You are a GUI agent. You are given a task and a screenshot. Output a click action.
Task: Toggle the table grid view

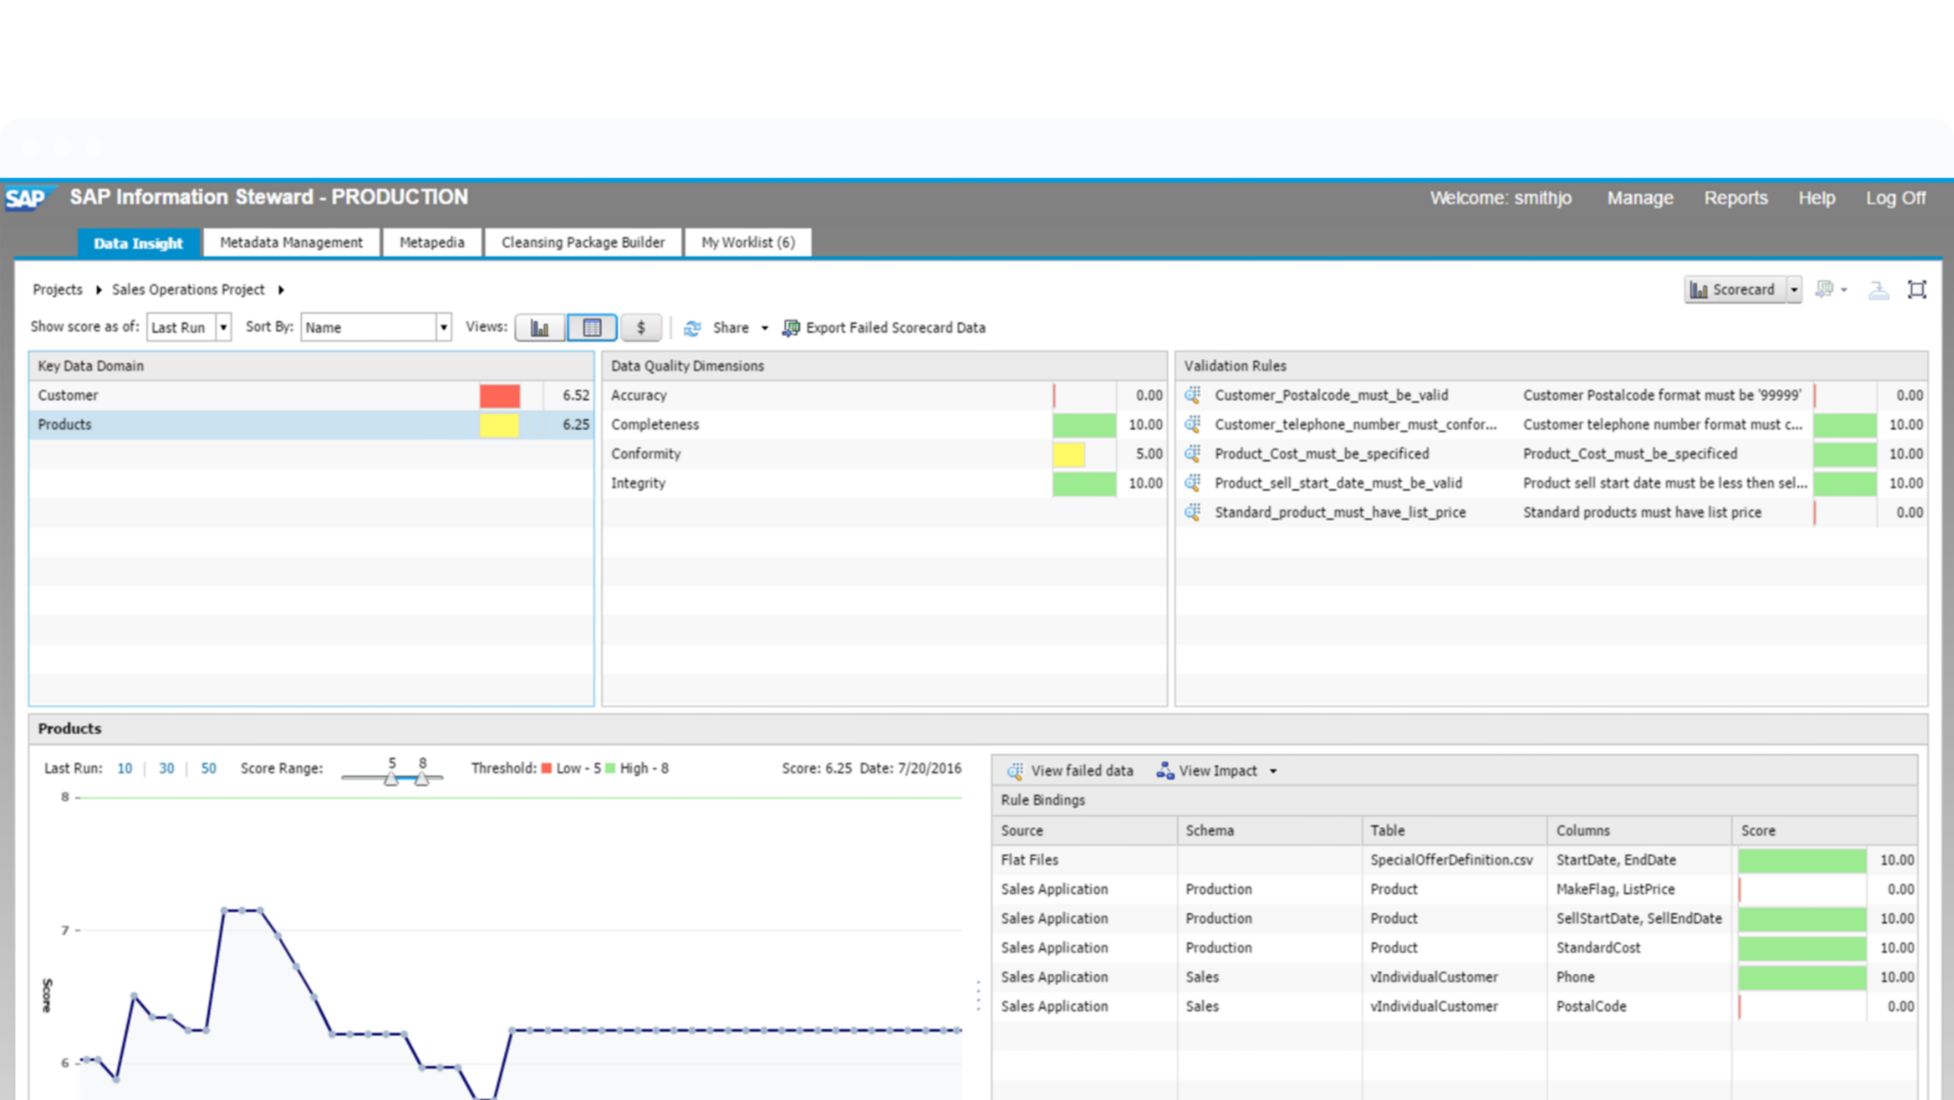pyautogui.click(x=592, y=328)
